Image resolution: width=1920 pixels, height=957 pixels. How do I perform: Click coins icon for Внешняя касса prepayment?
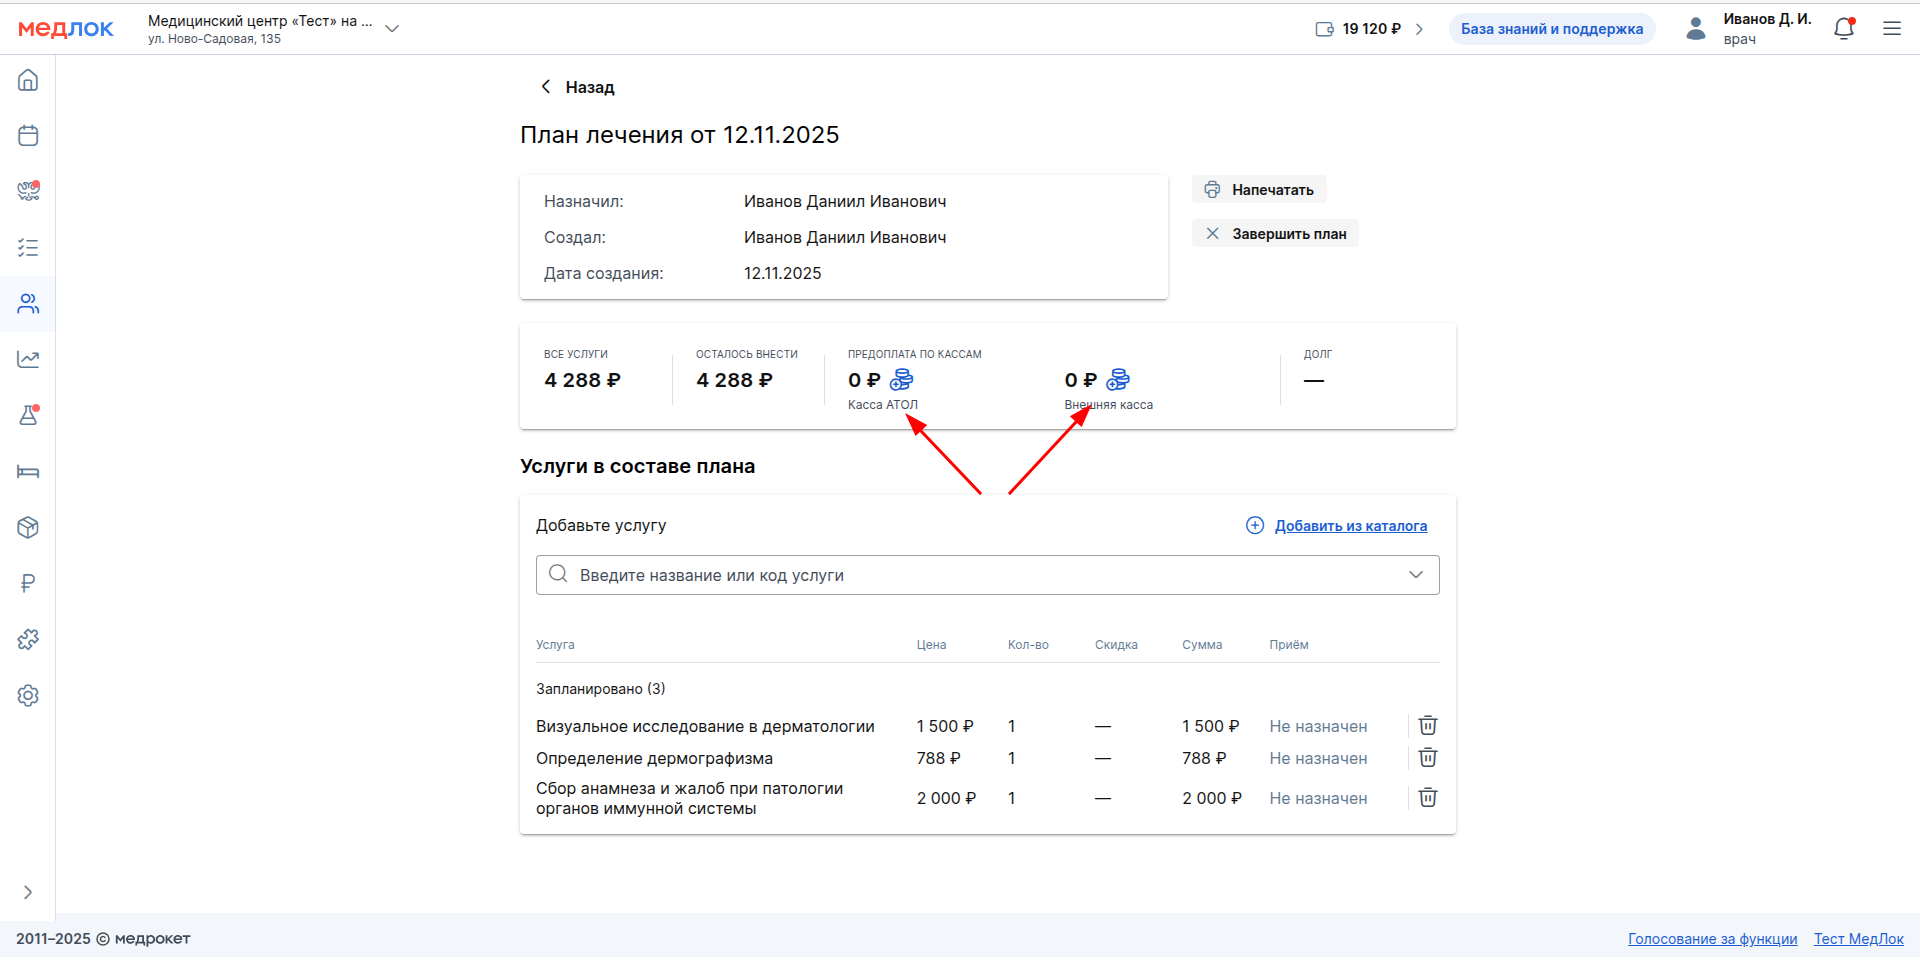[x=1118, y=380]
